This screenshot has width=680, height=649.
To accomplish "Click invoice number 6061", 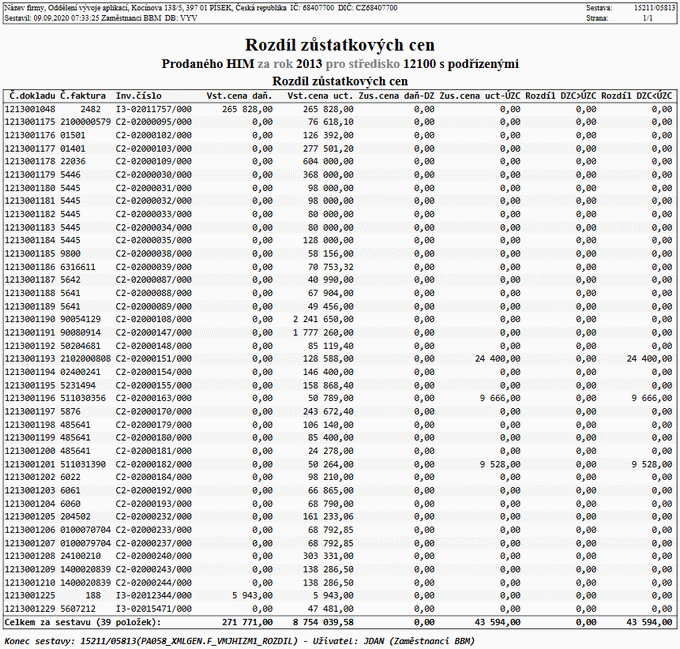I will pyautogui.click(x=70, y=490).
